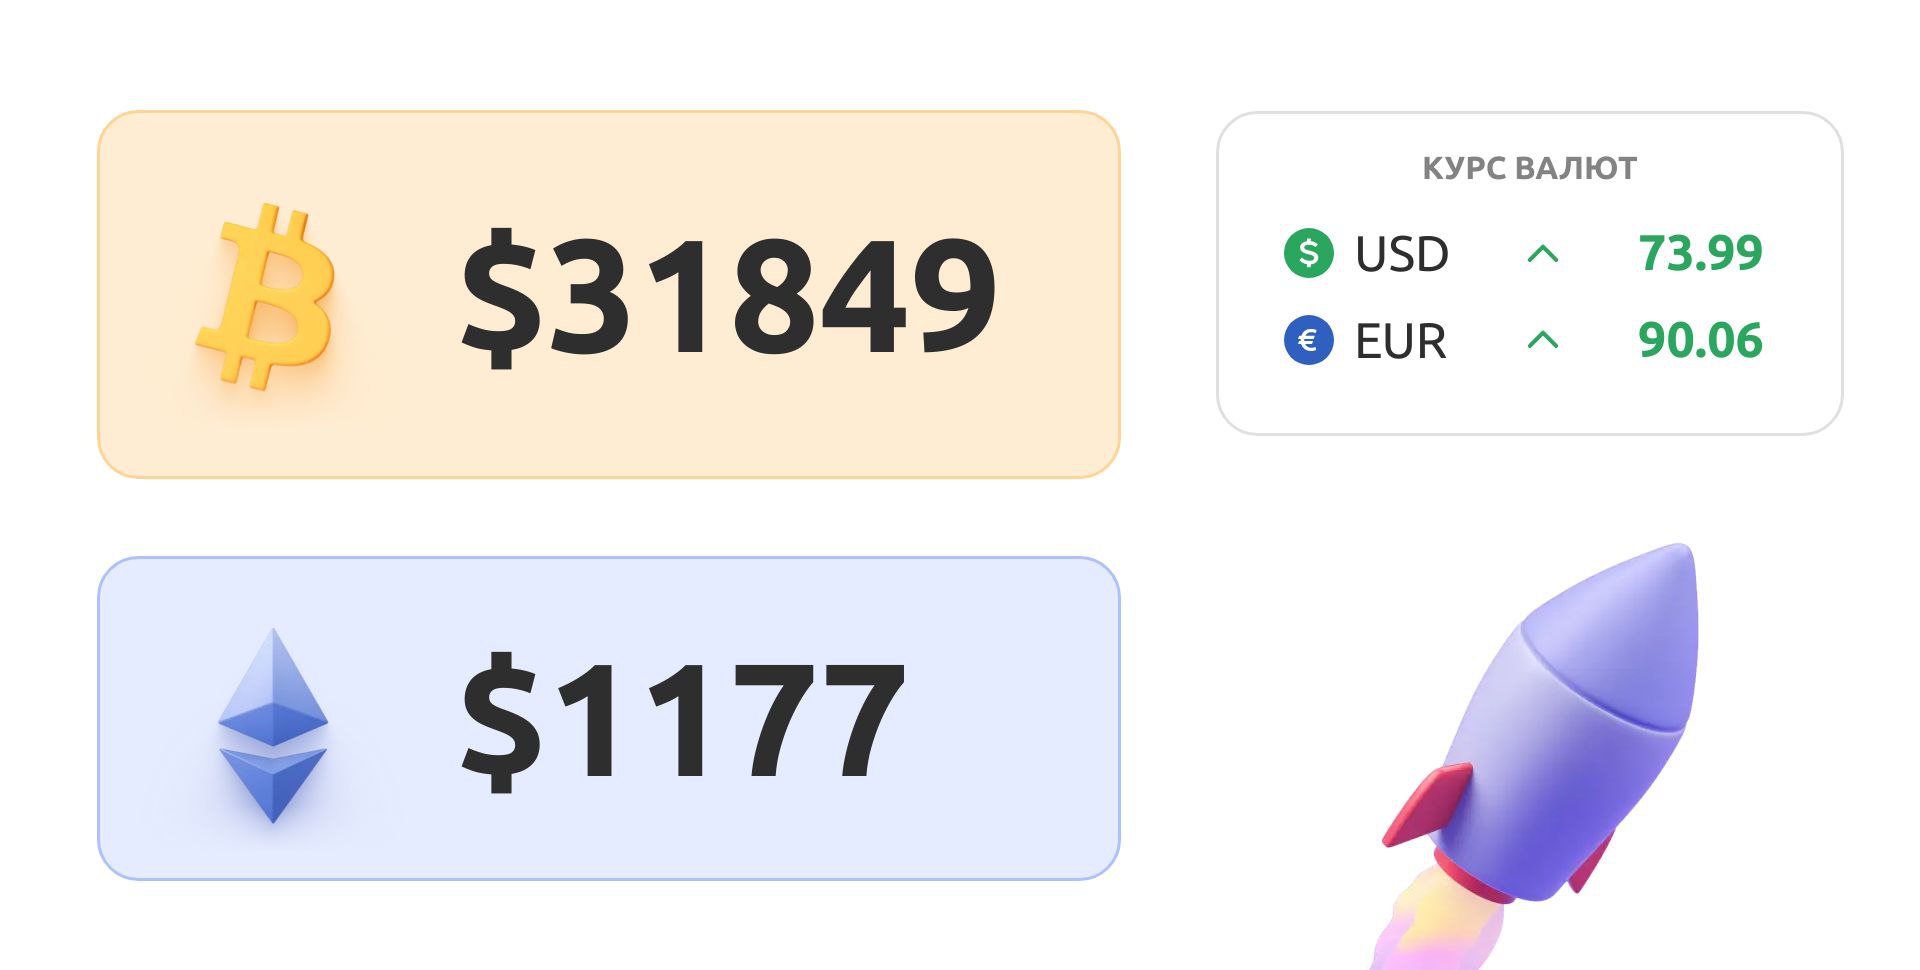Select the EUR currency label
Image resolution: width=1920 pixels, height=970 pixels.
[1400, 342]
